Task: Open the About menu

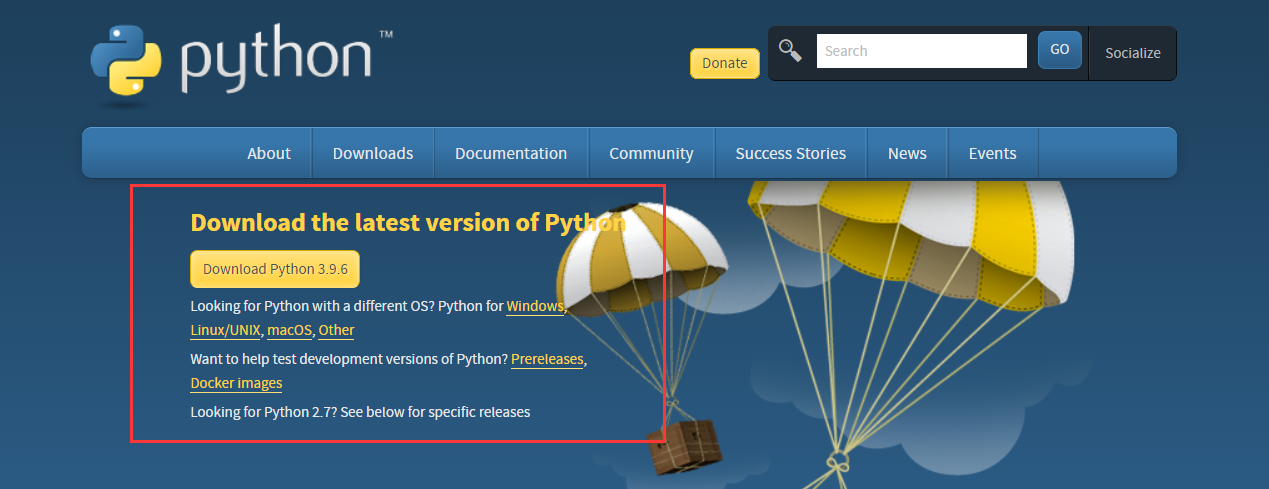Action: [269, 153]
